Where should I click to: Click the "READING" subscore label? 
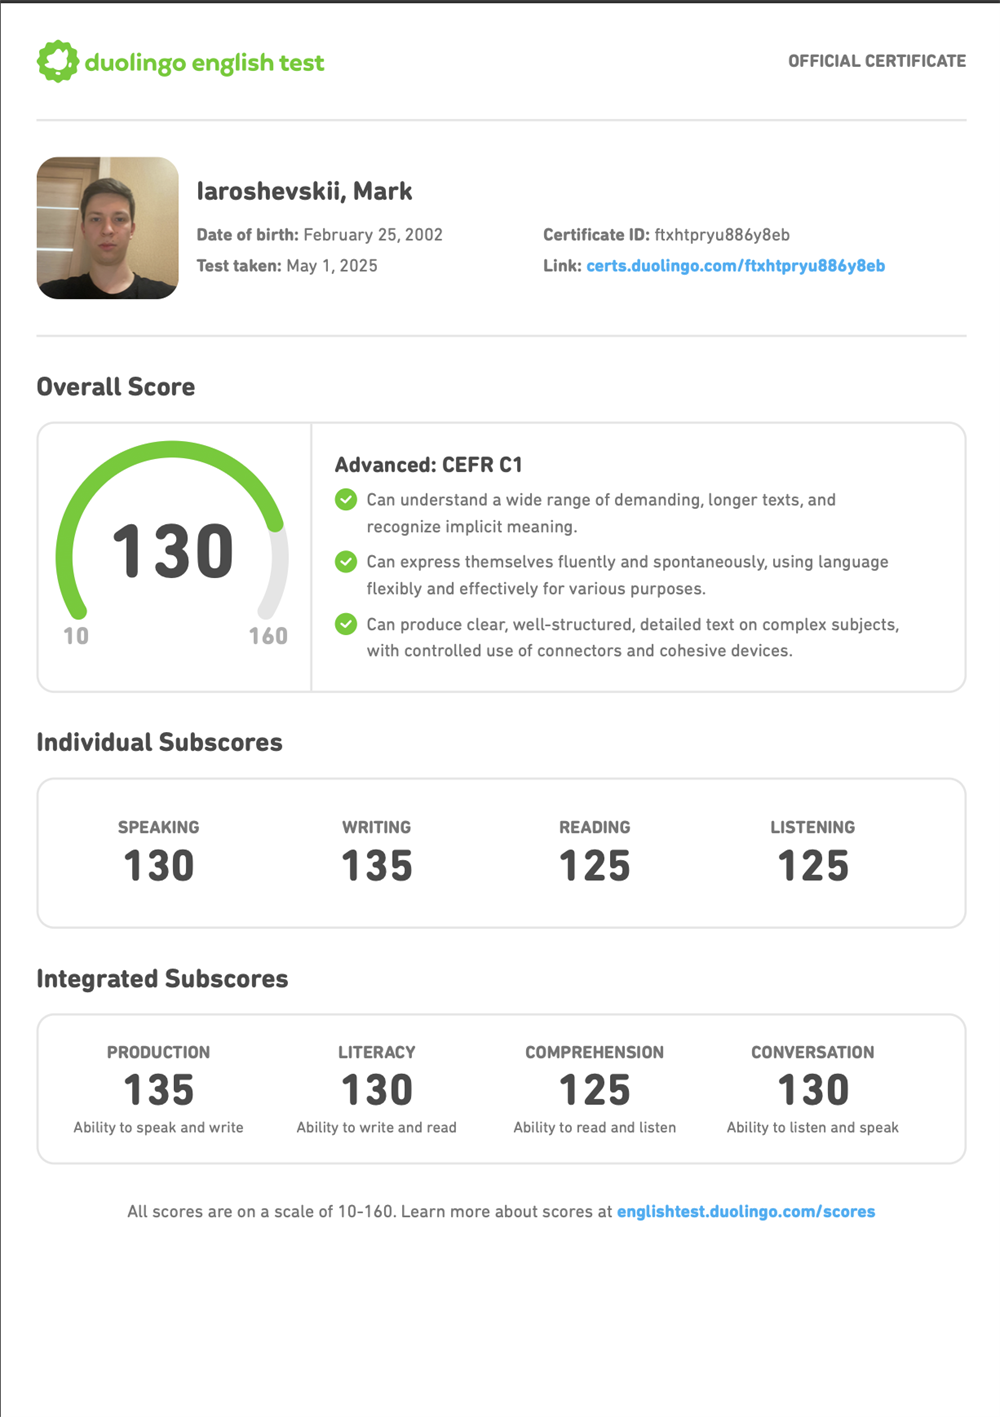(x=595, y=827)
